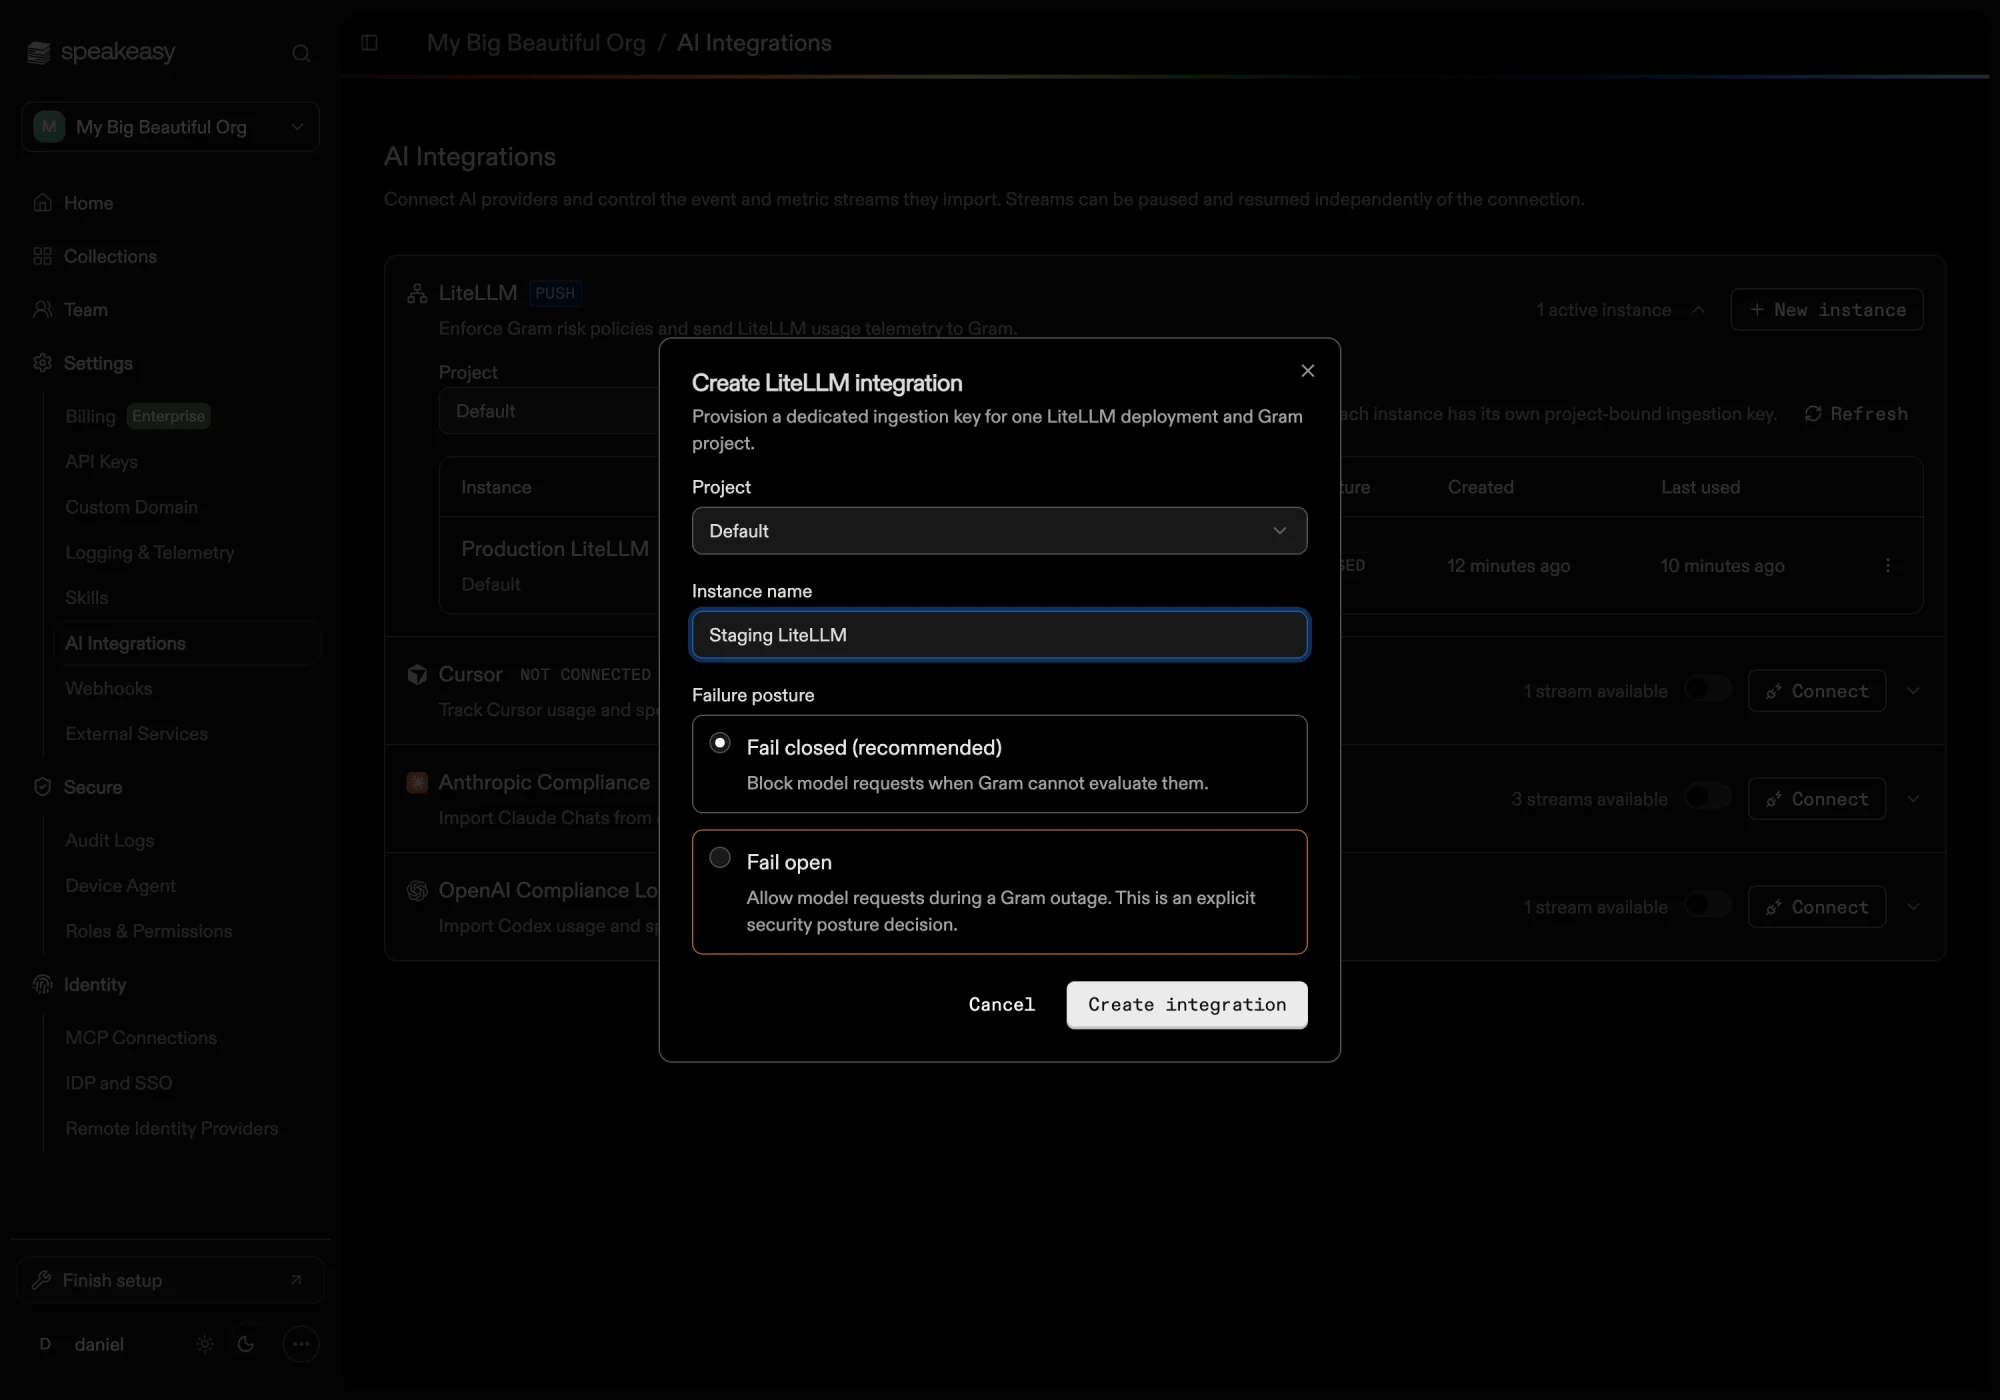2000x1400 pixels.
Task: Go to Remote Identity Providers
Action: click(x=172, y=1129)
